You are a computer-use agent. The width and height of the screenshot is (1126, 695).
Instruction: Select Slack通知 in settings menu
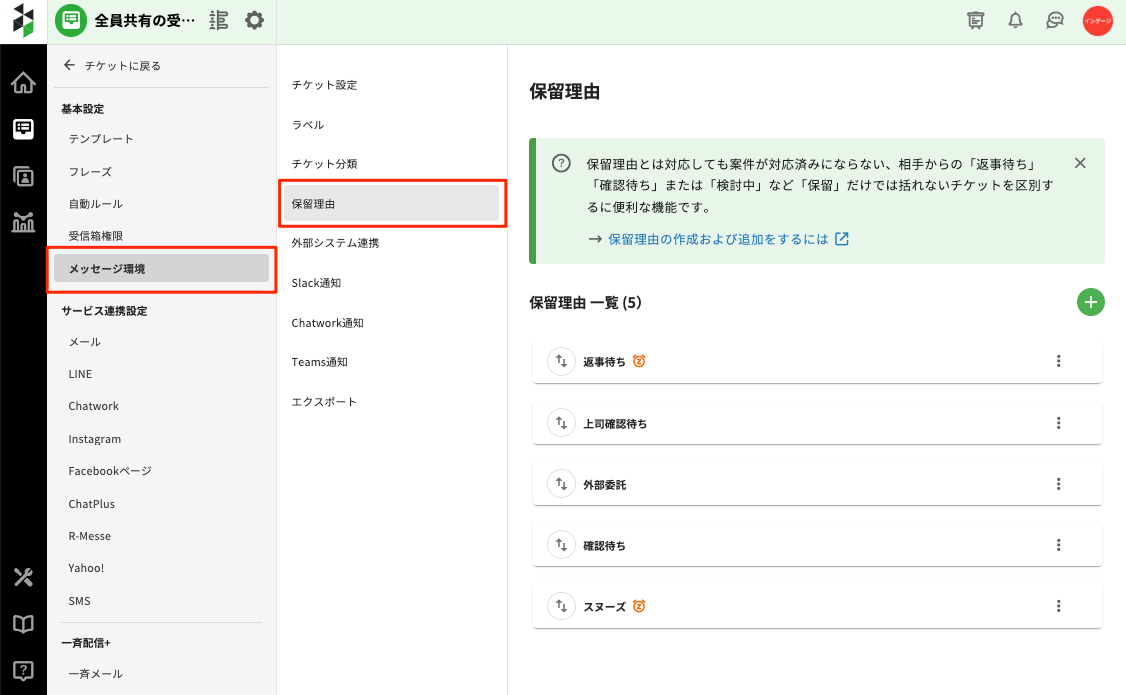click(316, 283)
